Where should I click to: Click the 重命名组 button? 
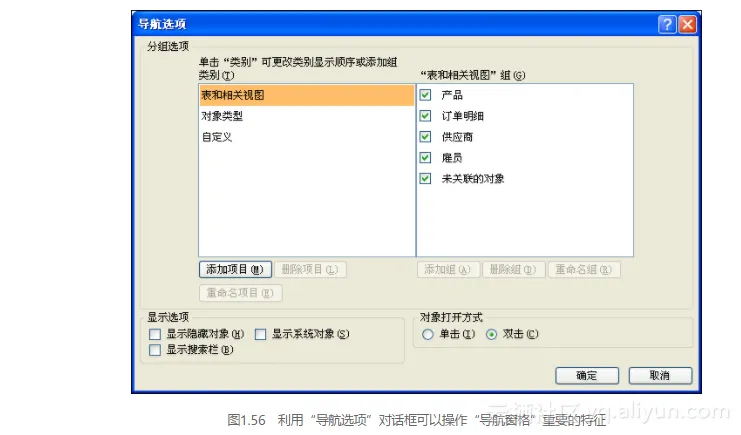click(x=584, y=270)
